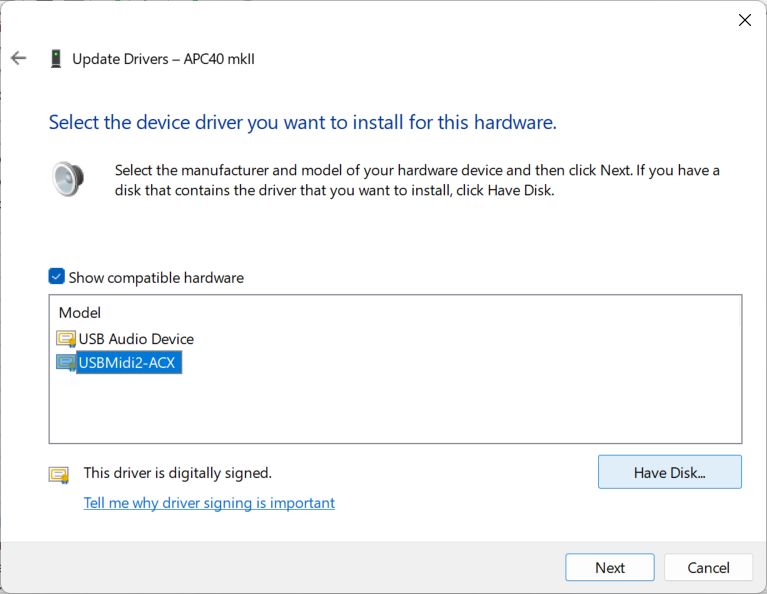Screen dimensions: 767x594
Task: Click the 'Select the device driver' heading
Action: [302, 123]
